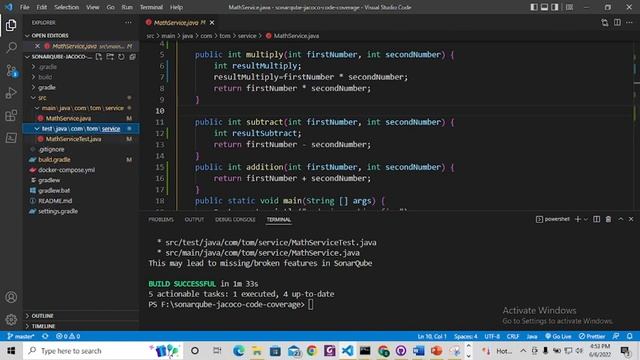Screen dimensions: 640x360
Task: Collapse all folders in explorer
Action: [x=133, y=57]
